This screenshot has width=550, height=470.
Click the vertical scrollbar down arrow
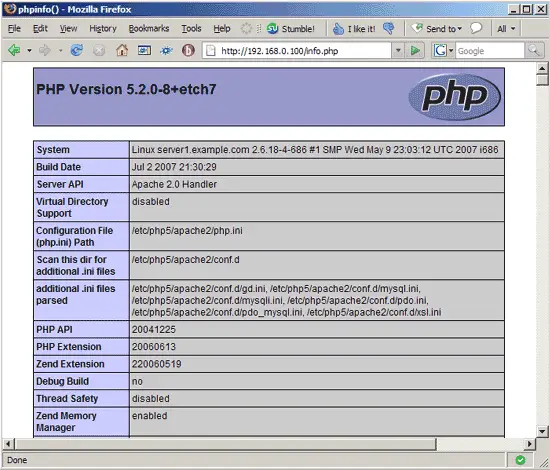coord(542,431)
